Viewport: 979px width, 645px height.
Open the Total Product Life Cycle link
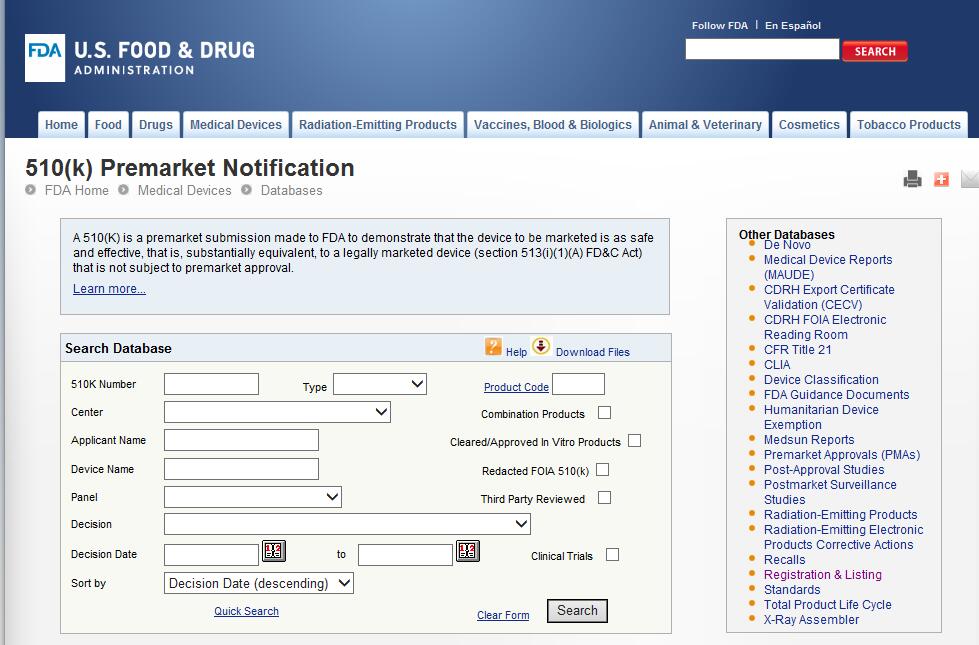(828, 604)
